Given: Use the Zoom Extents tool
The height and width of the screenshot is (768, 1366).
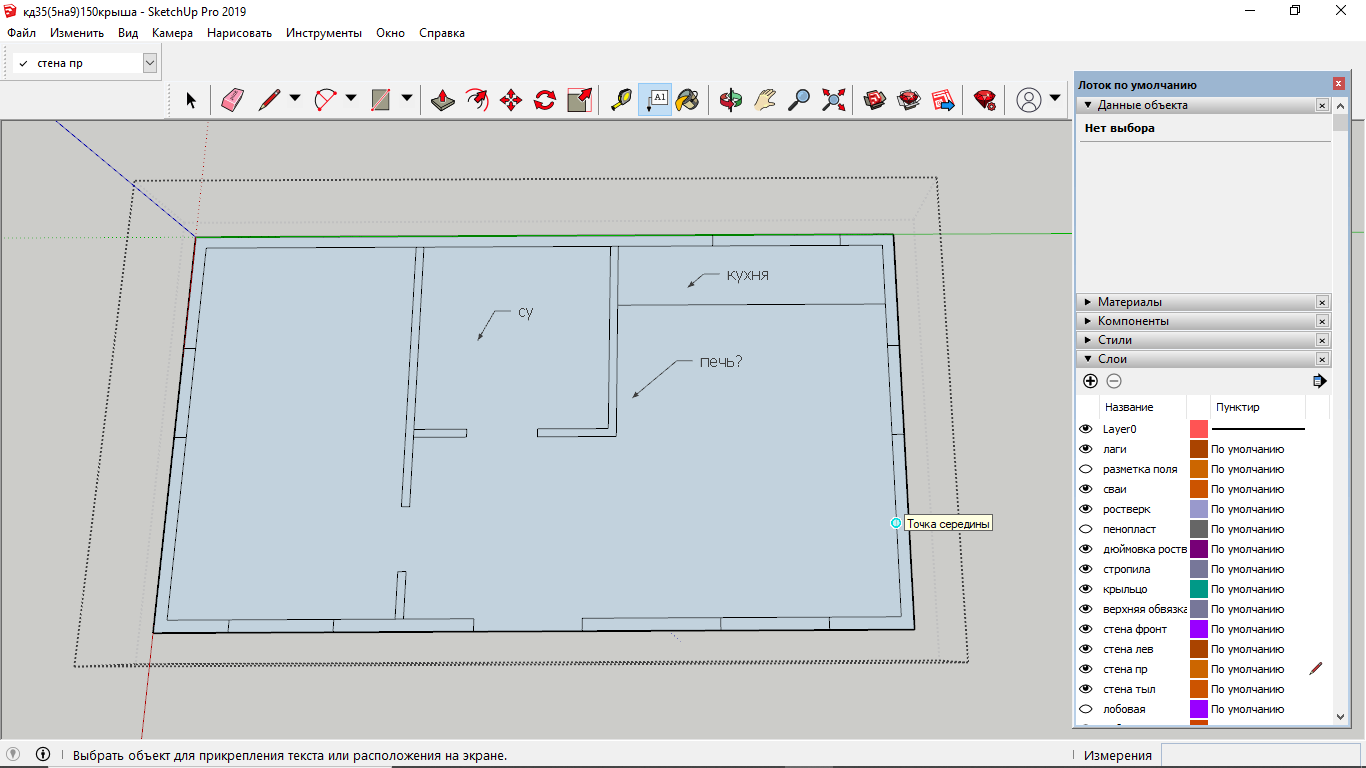Looking at the screenshot, I should click(833, 99).
